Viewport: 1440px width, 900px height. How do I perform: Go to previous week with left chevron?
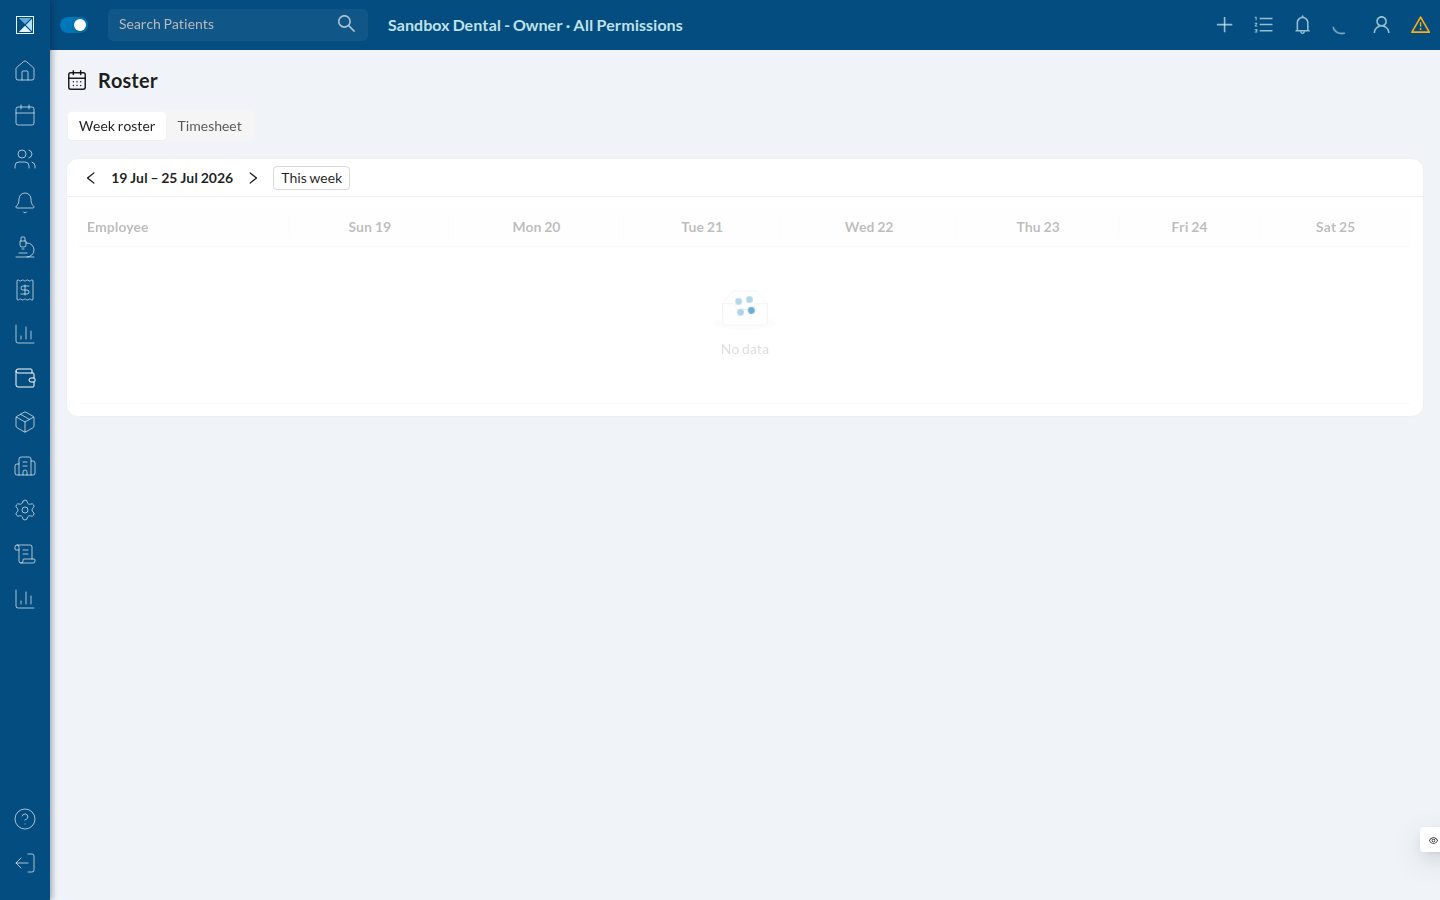pos(91,178)
